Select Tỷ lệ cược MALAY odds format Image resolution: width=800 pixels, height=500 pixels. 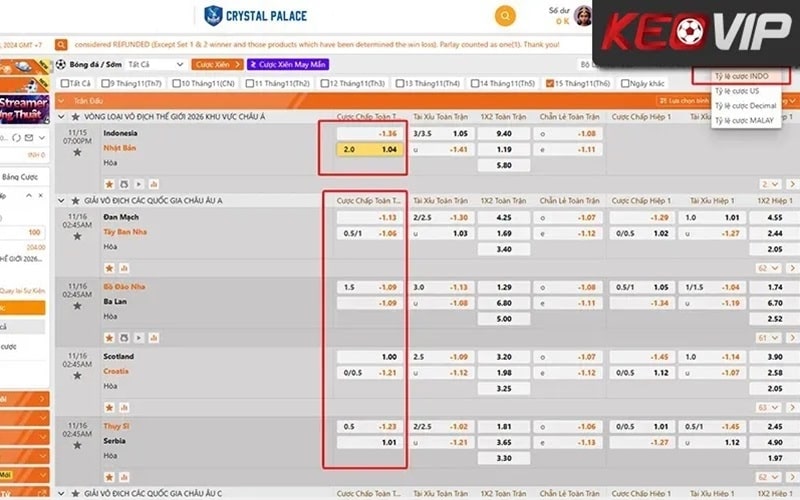[744, 120]
